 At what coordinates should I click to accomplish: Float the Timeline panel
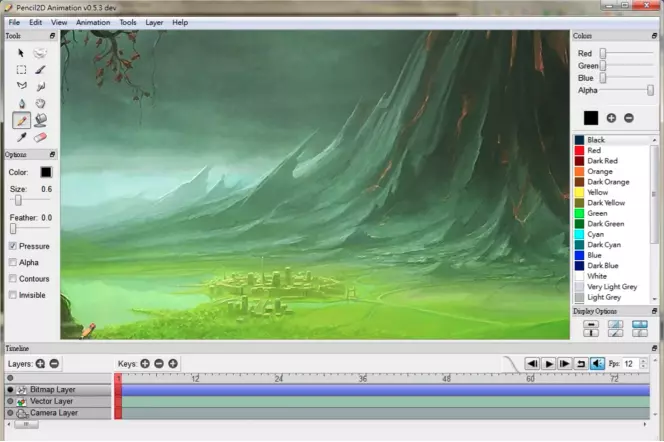tap(654, 348)
